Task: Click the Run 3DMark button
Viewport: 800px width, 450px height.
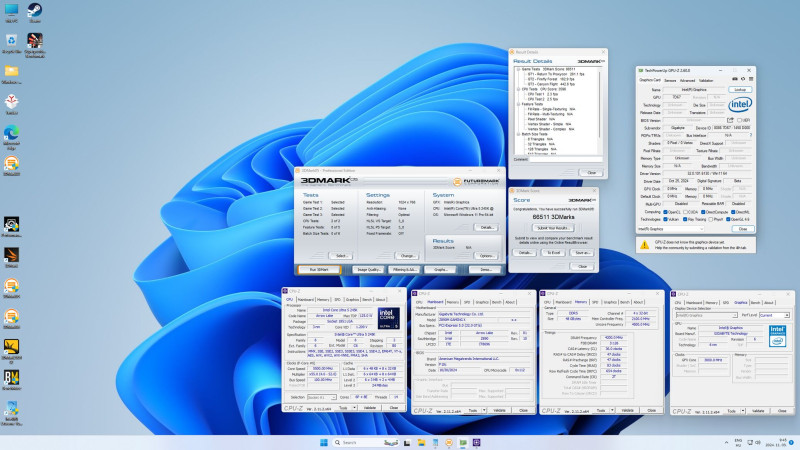Action: point(319,269)
